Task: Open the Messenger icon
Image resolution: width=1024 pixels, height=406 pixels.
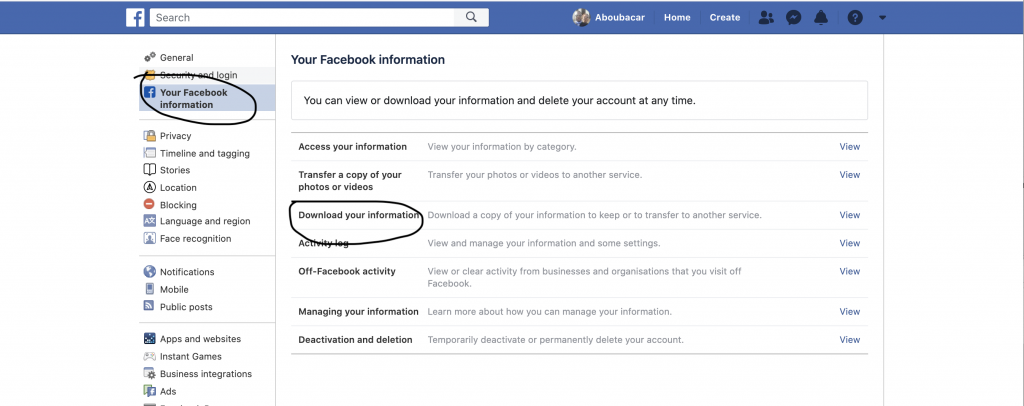Action: point(793,18)
